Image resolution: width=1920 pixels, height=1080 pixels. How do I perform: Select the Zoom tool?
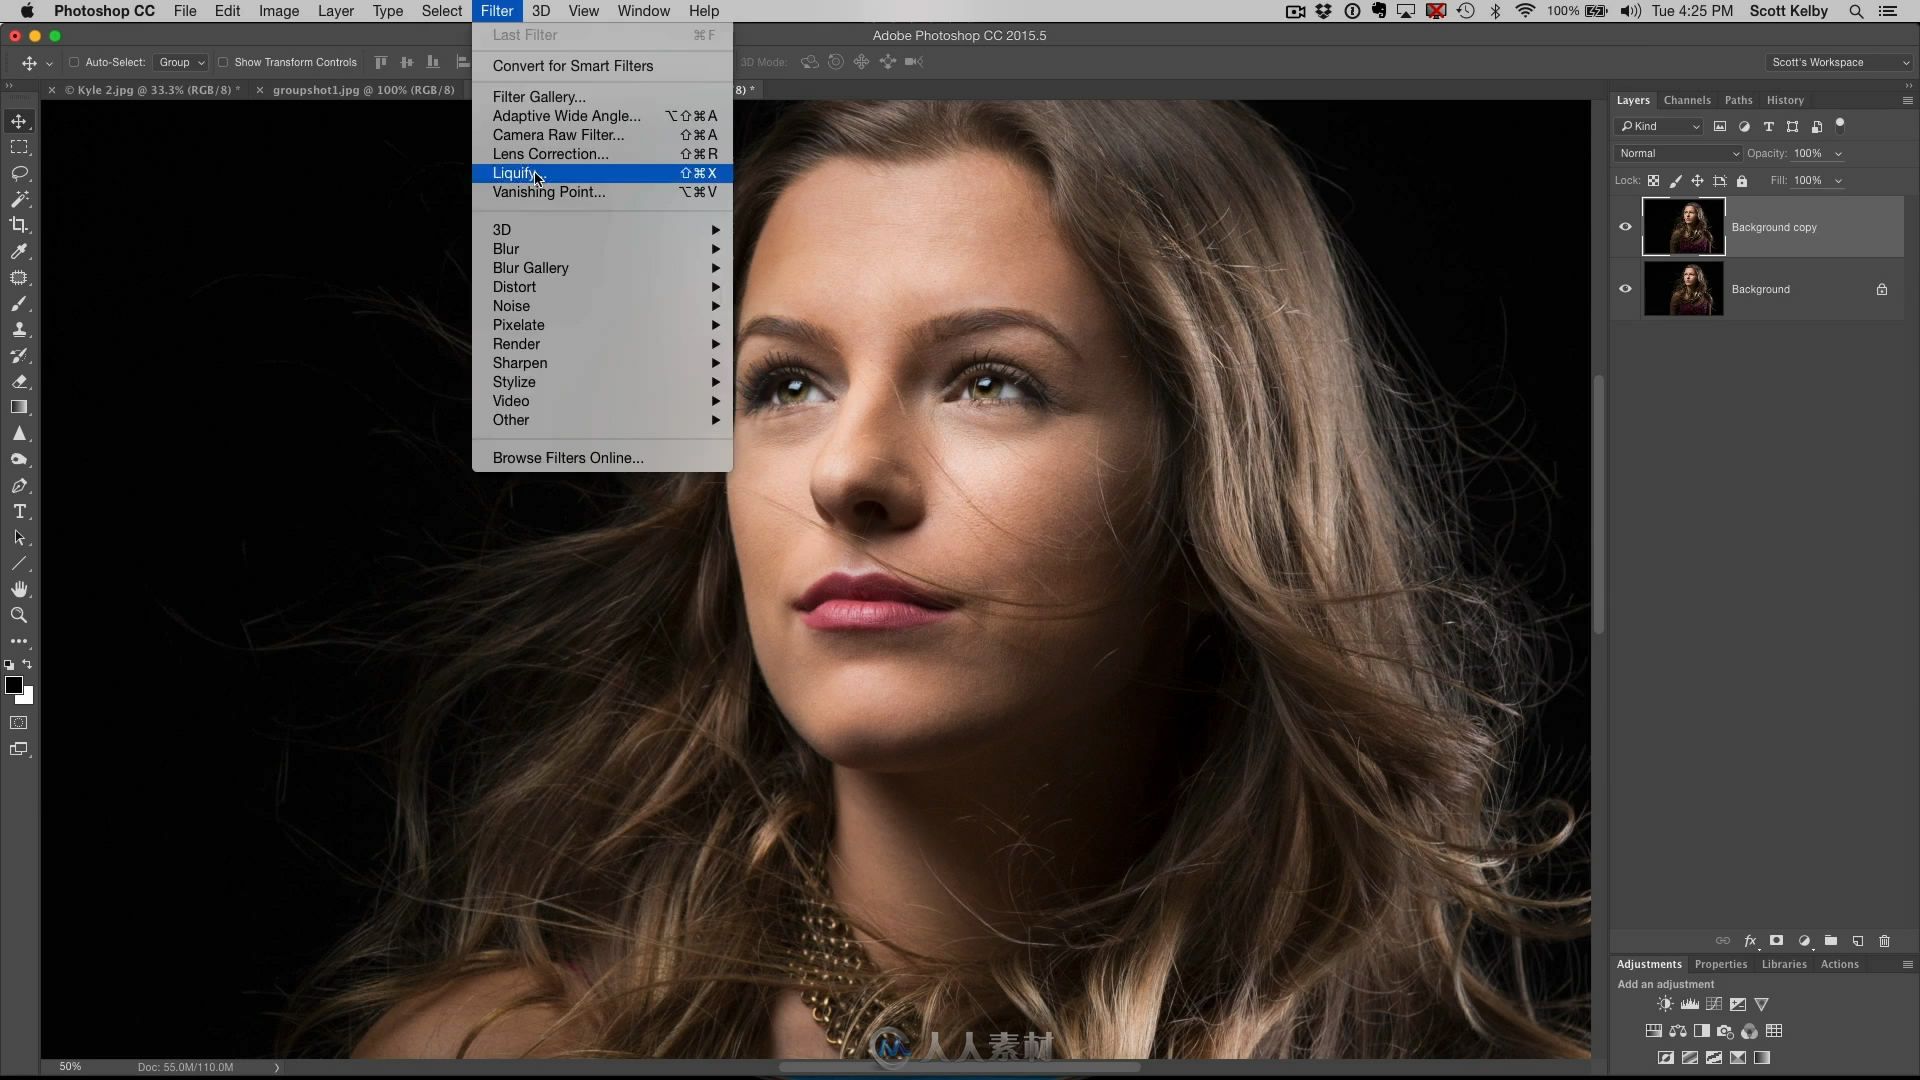point(19,616)
